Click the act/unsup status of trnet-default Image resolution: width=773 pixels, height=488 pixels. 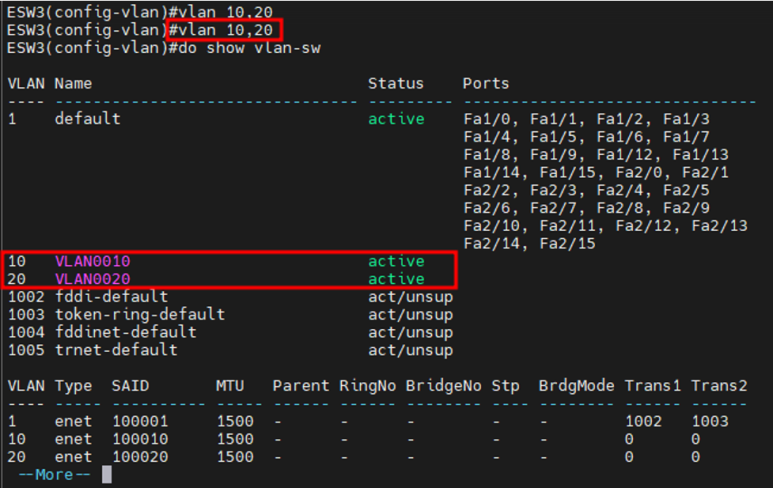click(x=411, y=350)
